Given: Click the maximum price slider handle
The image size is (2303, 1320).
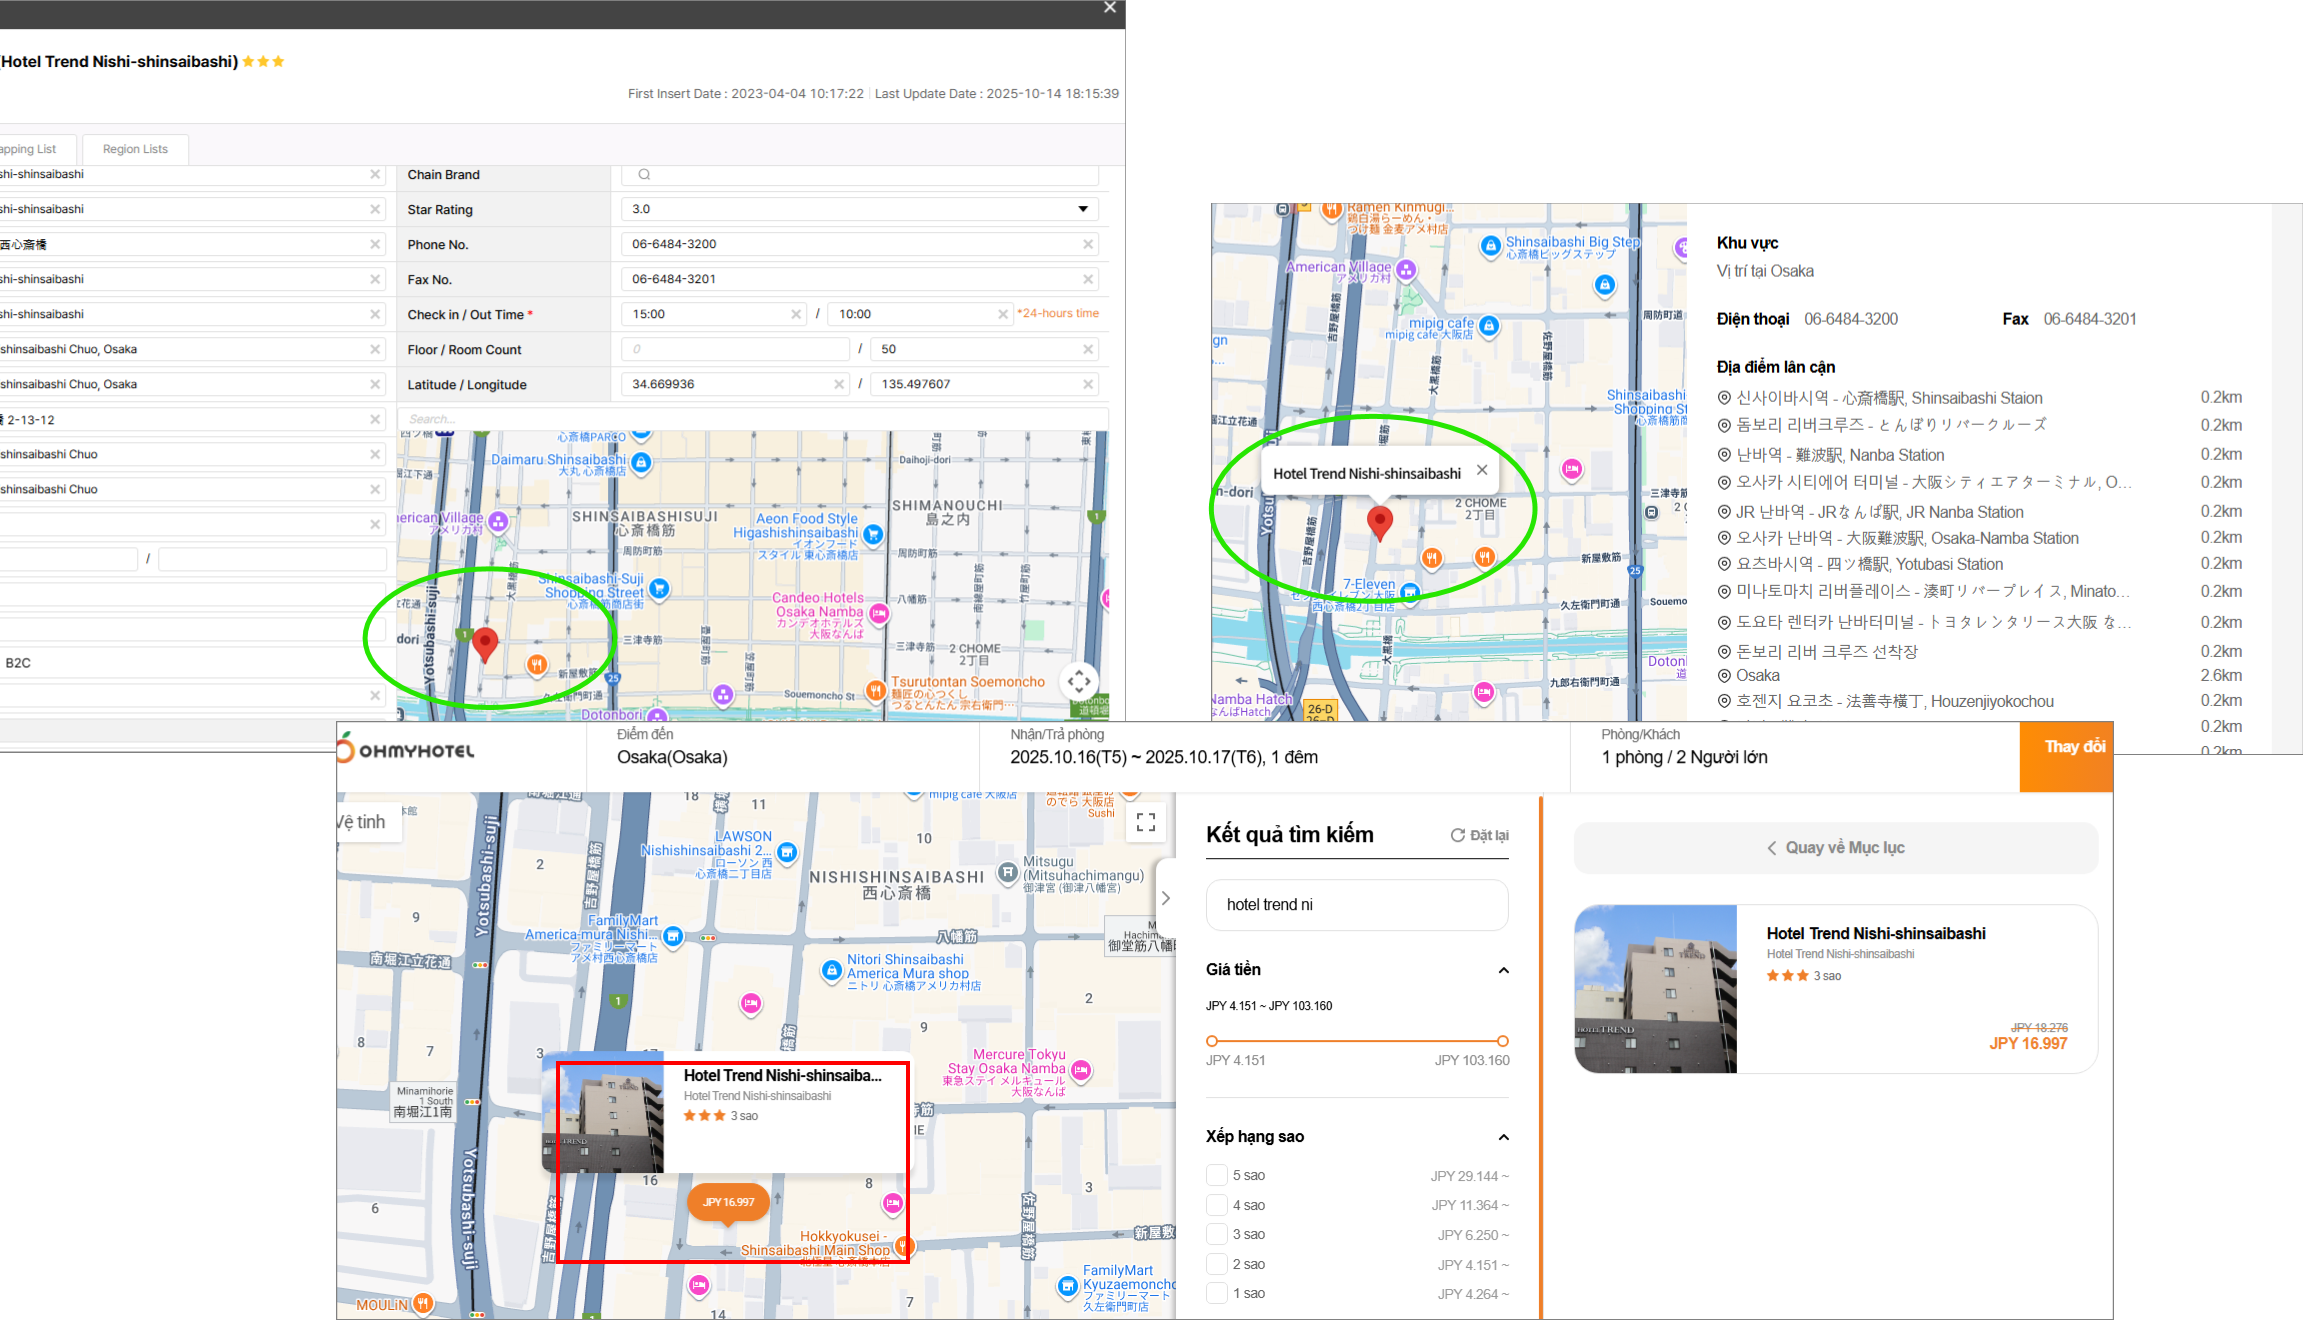Looking at the screenshot, I should [x=1502, y=1041].
